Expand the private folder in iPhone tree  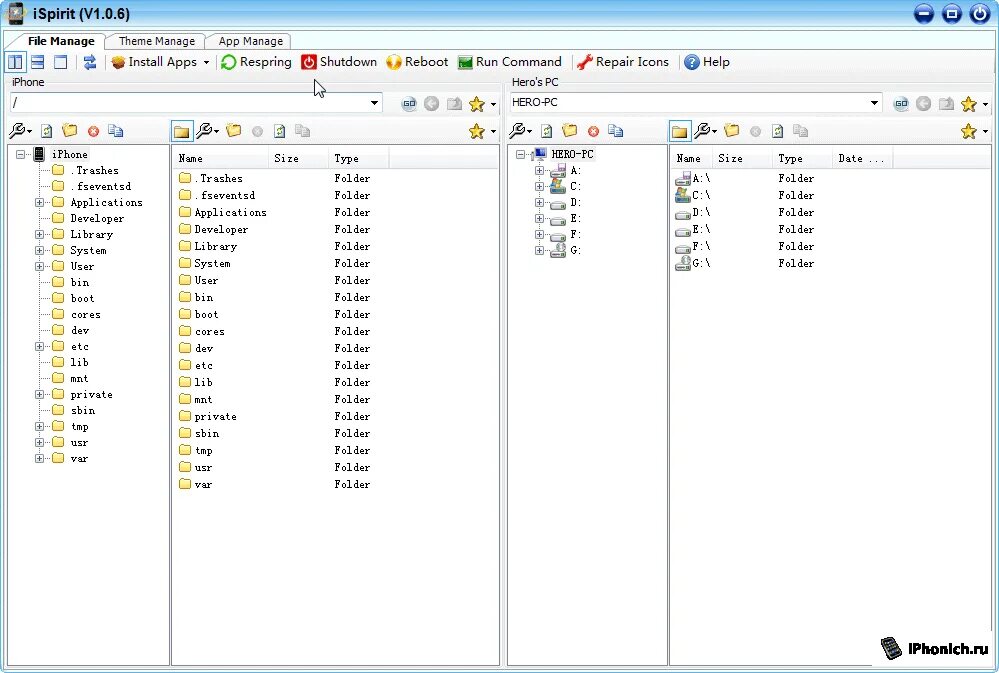[40, 394]
